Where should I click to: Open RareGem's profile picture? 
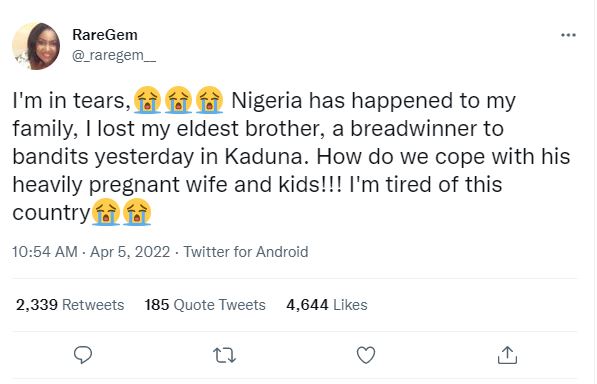(36, 46)
